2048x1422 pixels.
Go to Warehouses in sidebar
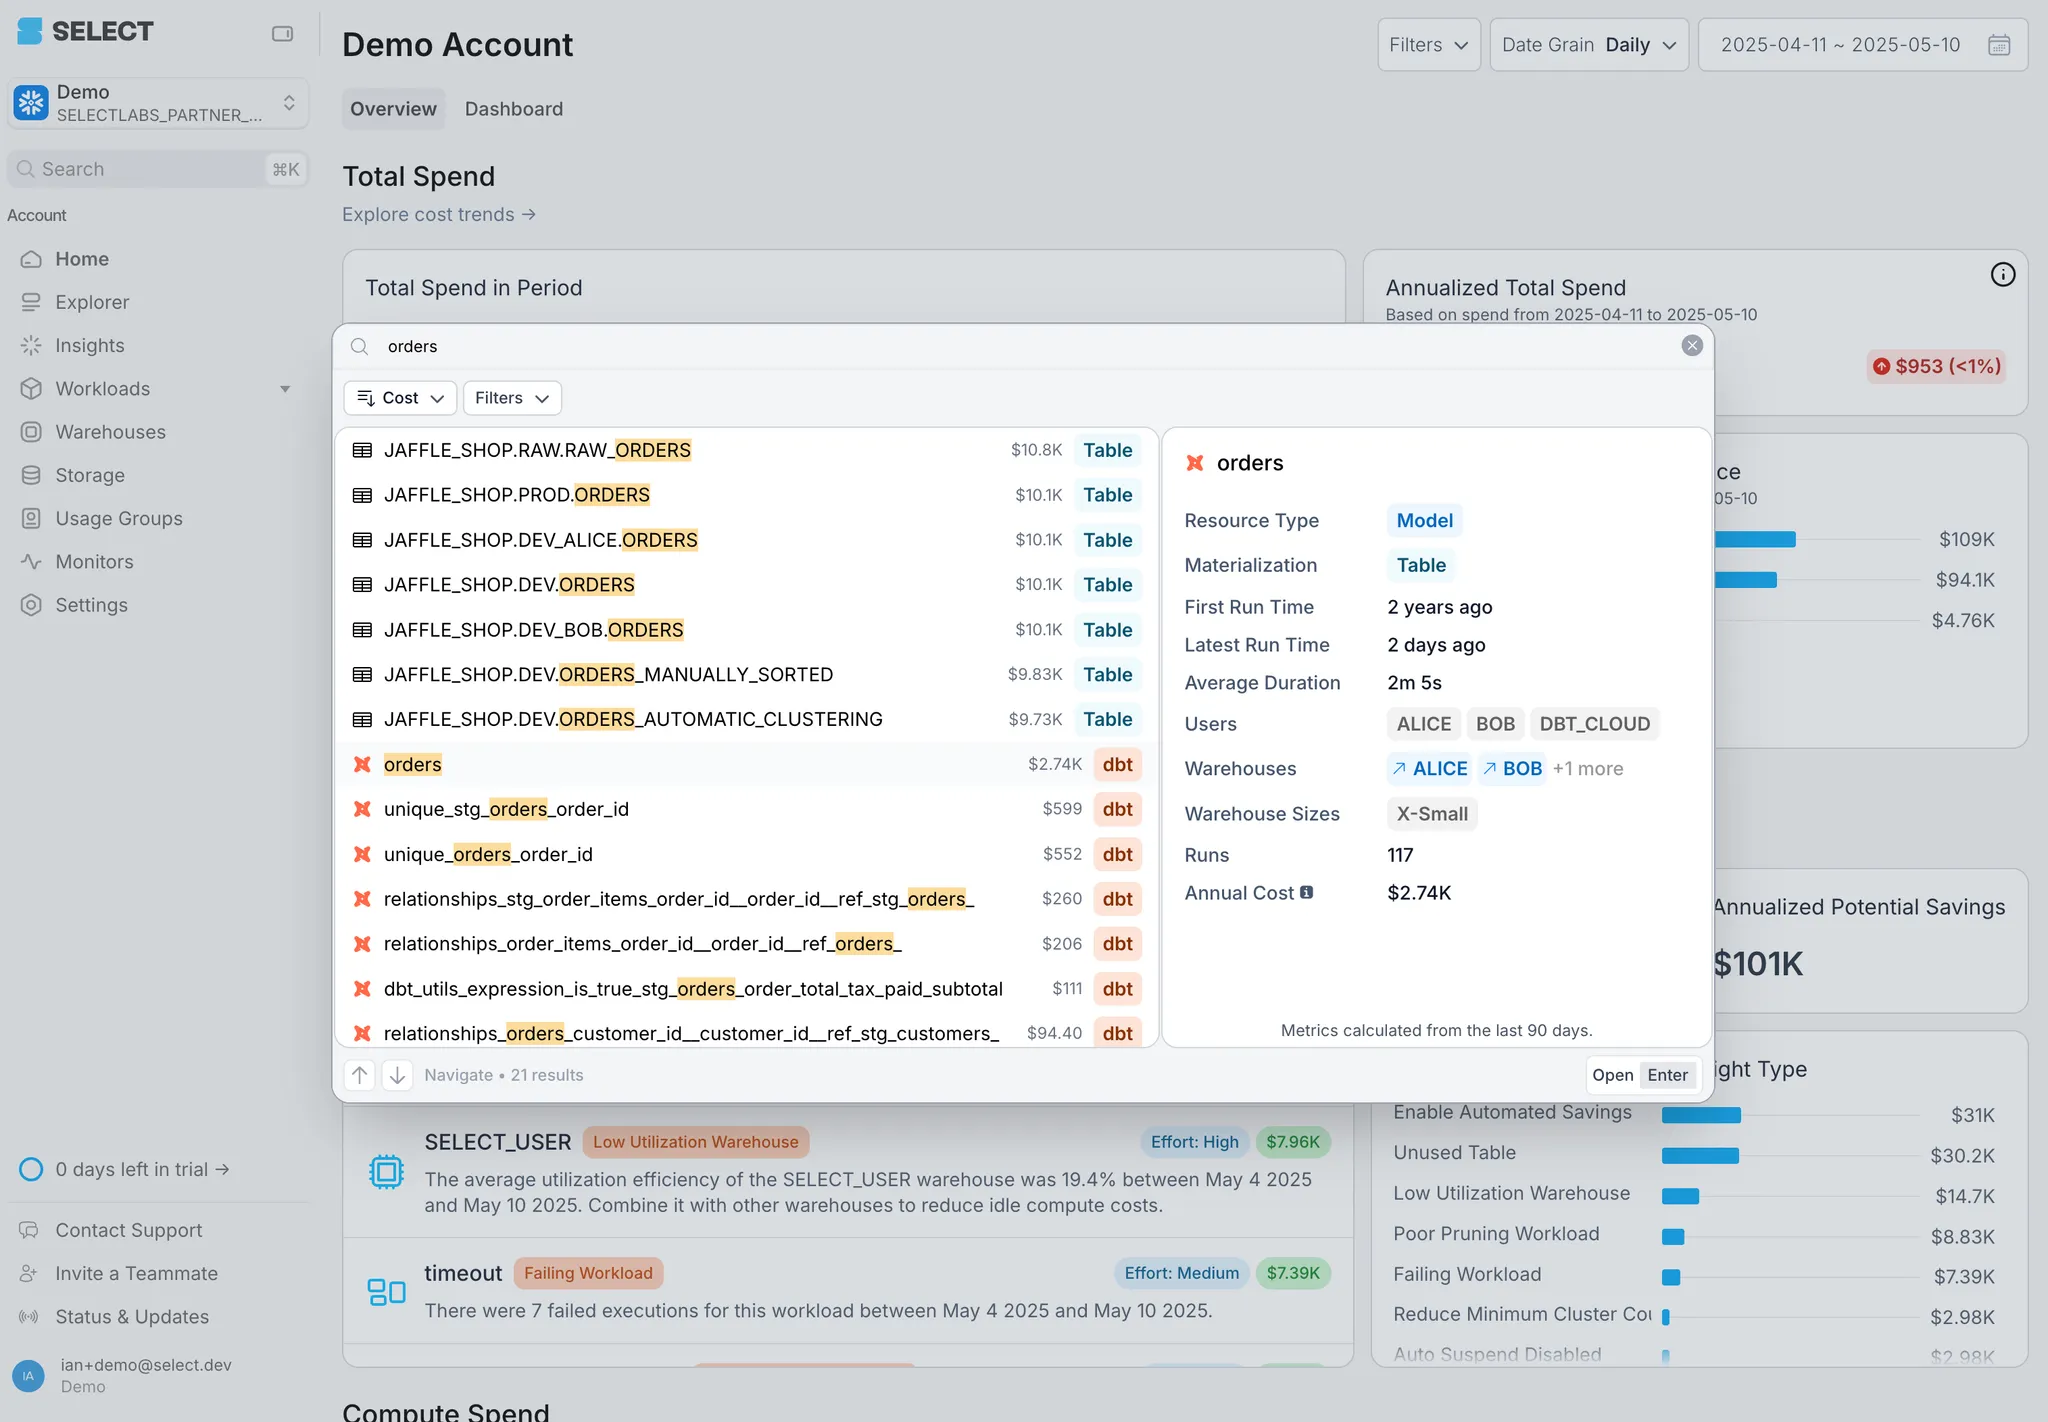[x=110, y=432]
